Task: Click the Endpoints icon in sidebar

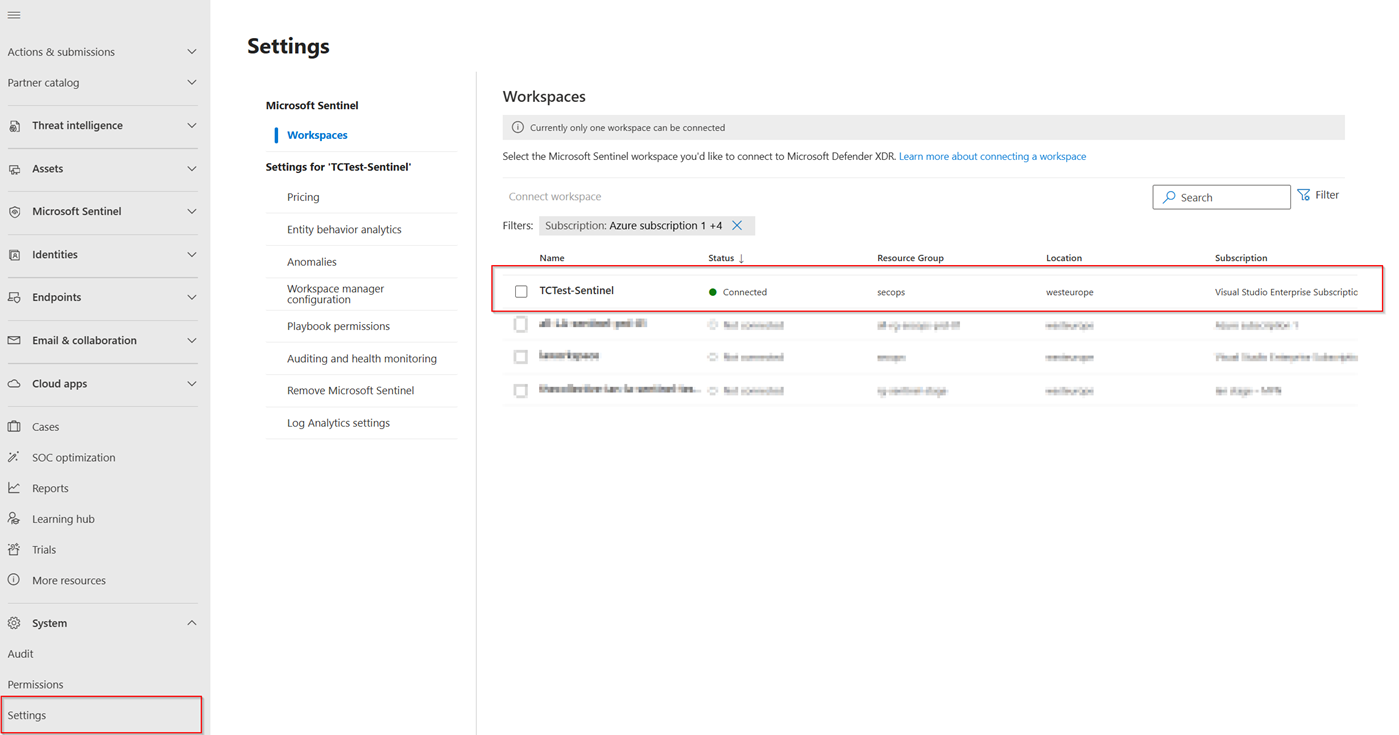Action: [14, 298]
